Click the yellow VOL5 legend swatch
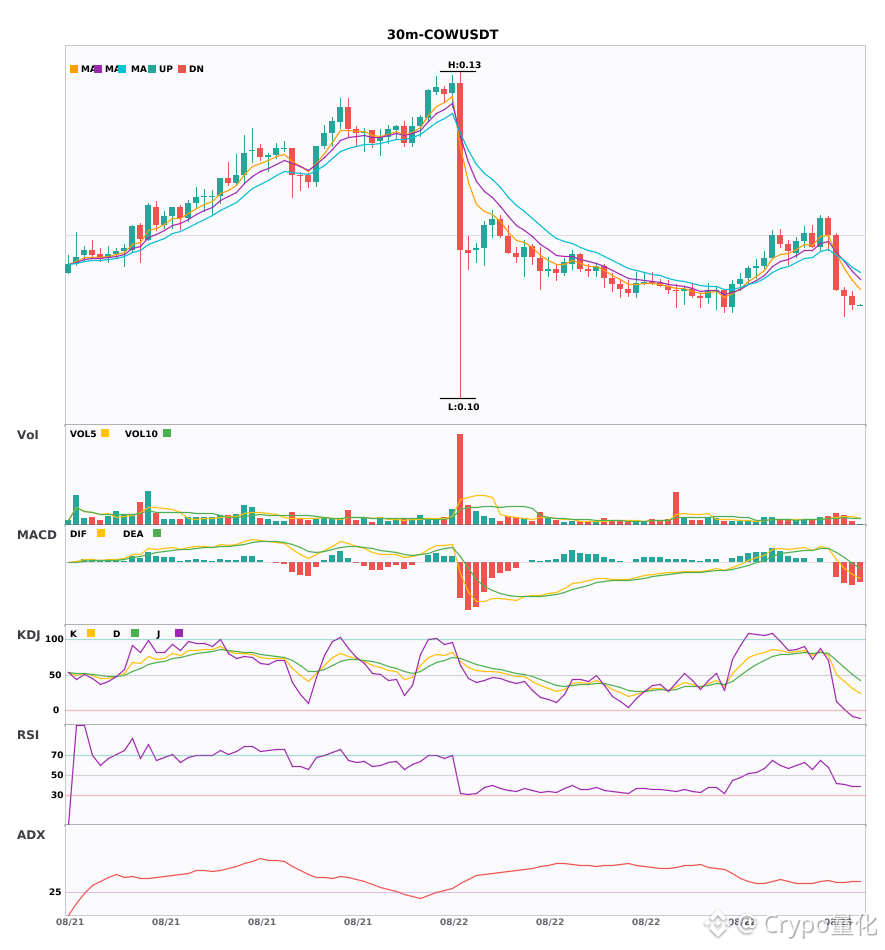Screen dimensions: 885x950 (105, 433)
